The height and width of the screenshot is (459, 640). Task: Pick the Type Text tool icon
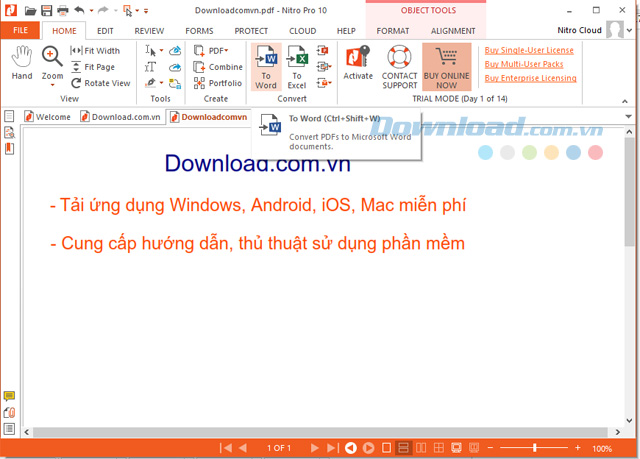click(x=150, y=67)
